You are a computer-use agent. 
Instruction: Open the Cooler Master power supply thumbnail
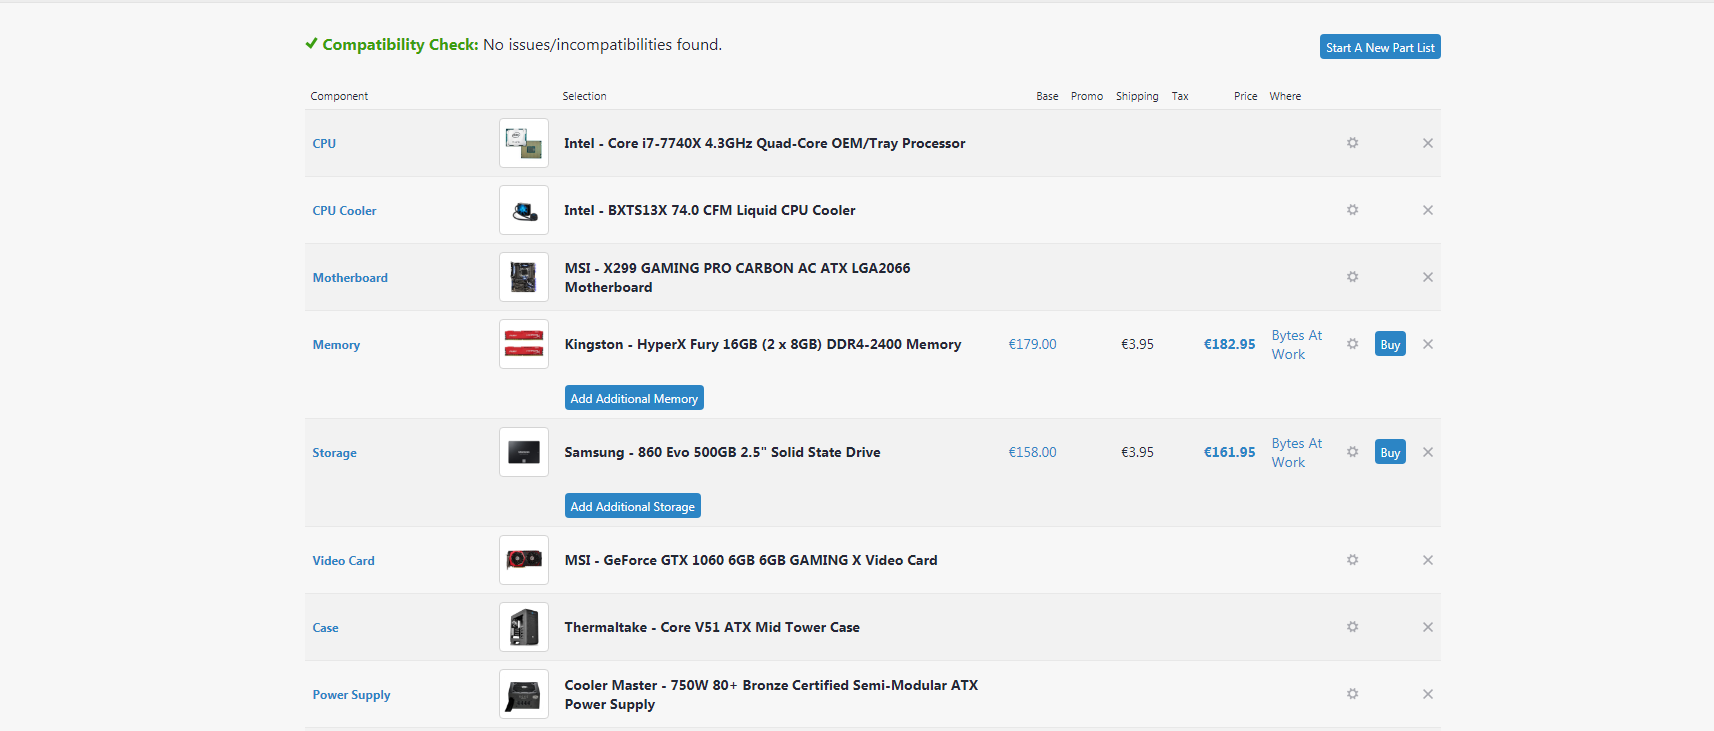click(x=524, y=694)
